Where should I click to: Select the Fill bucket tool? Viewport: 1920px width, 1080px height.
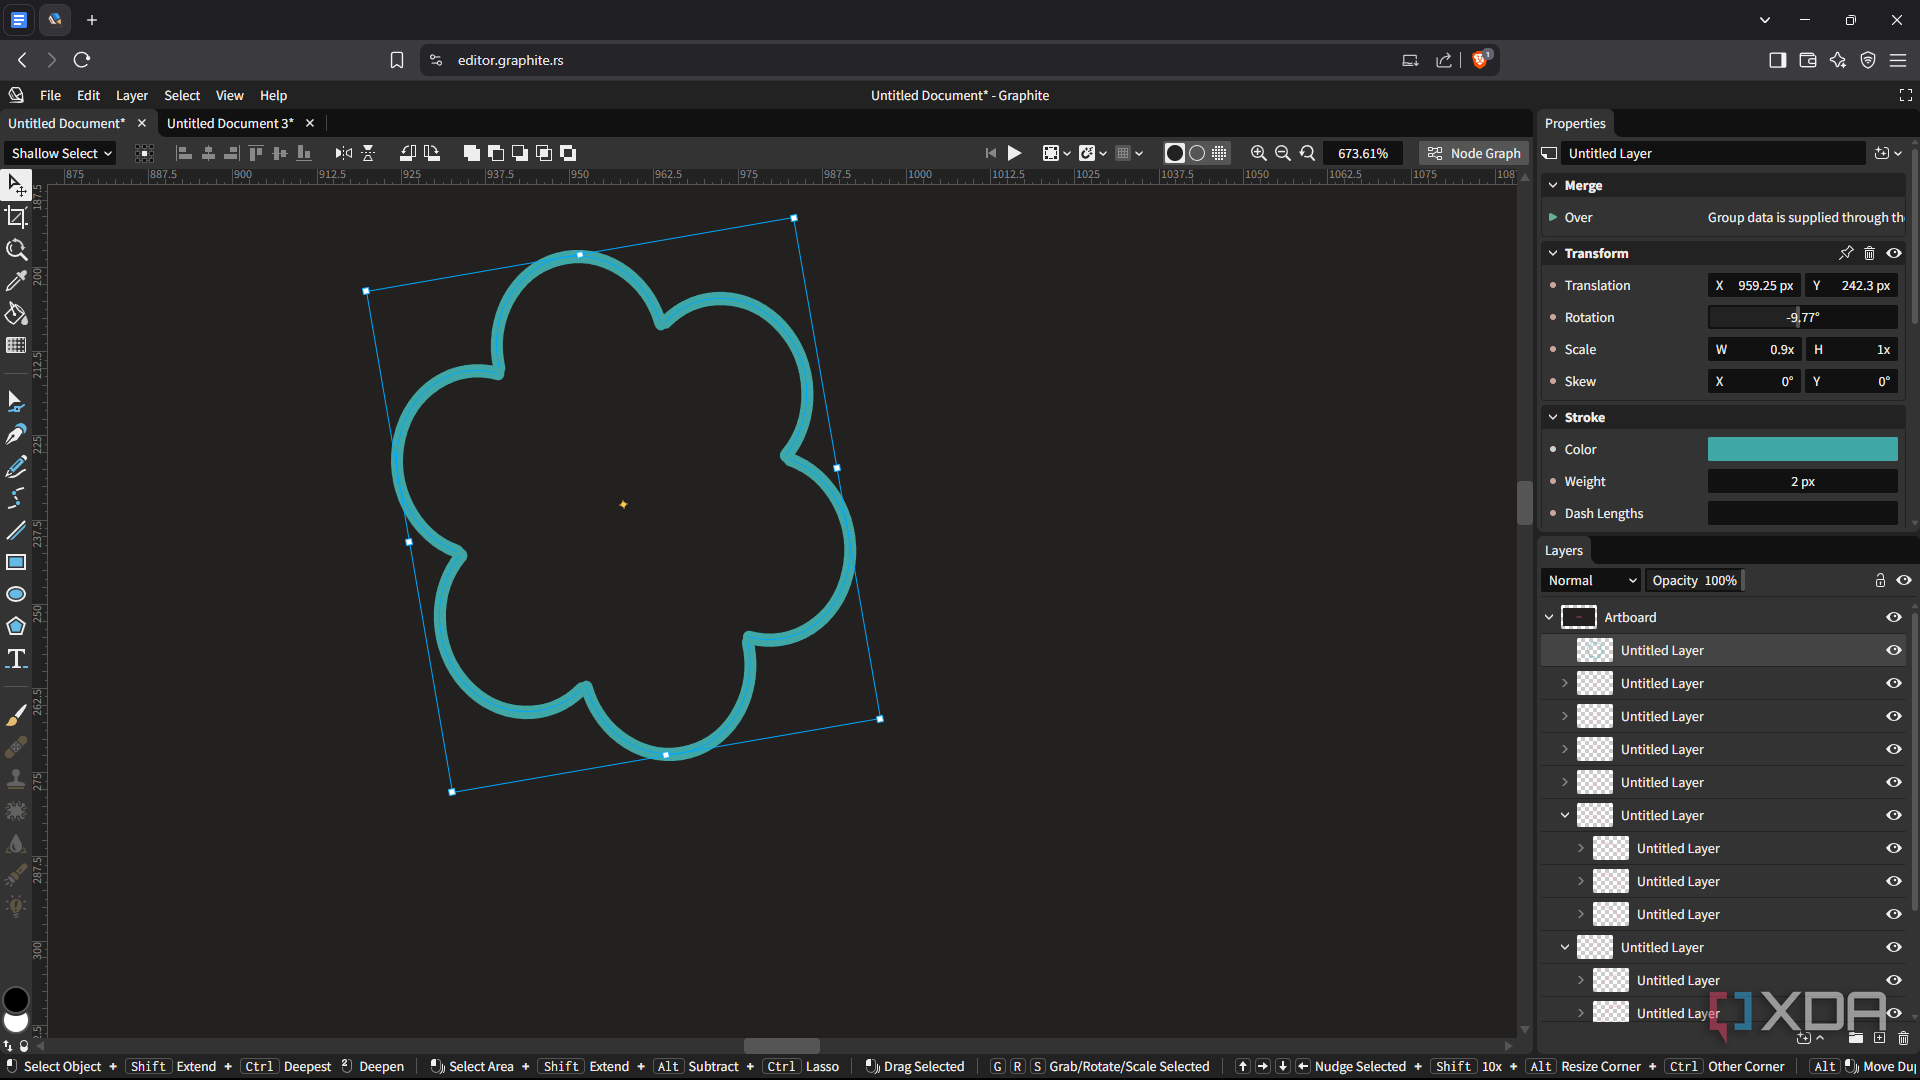click(x=16, y=313)
